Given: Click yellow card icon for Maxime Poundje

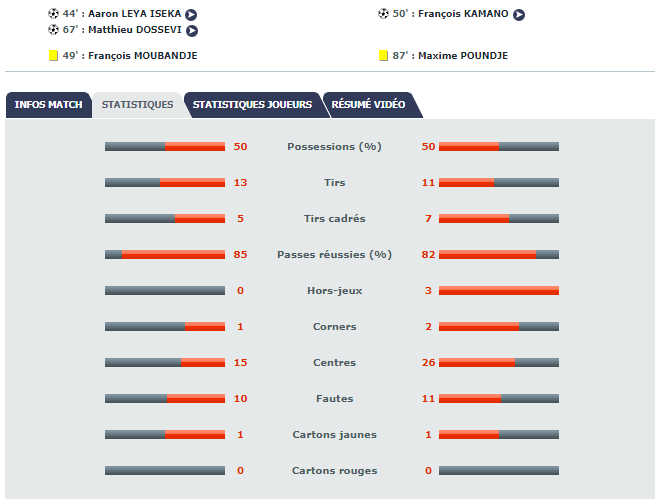Looking at the screenshot, I should coord(384,56).
